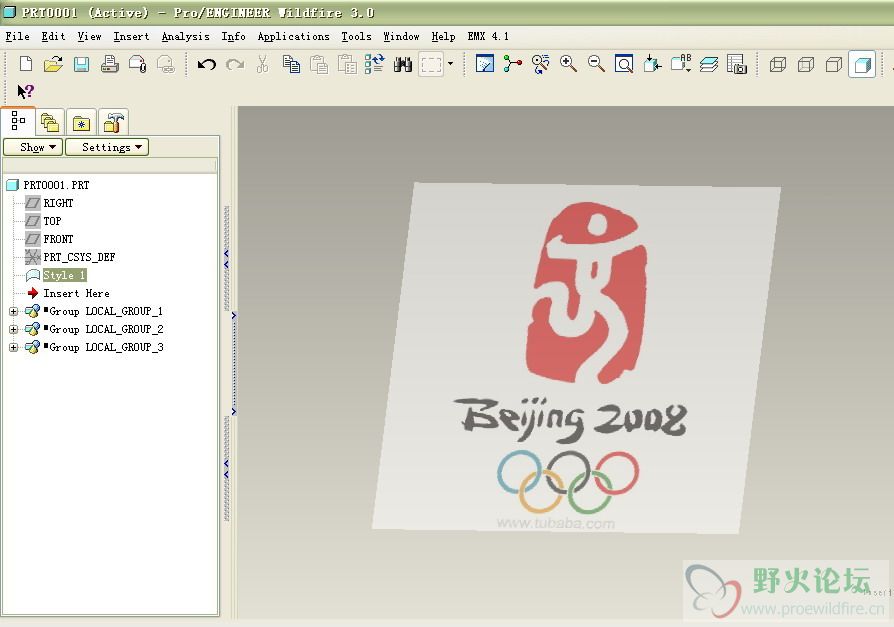
Task: Open the Info menu
Action: click(234, 36)
